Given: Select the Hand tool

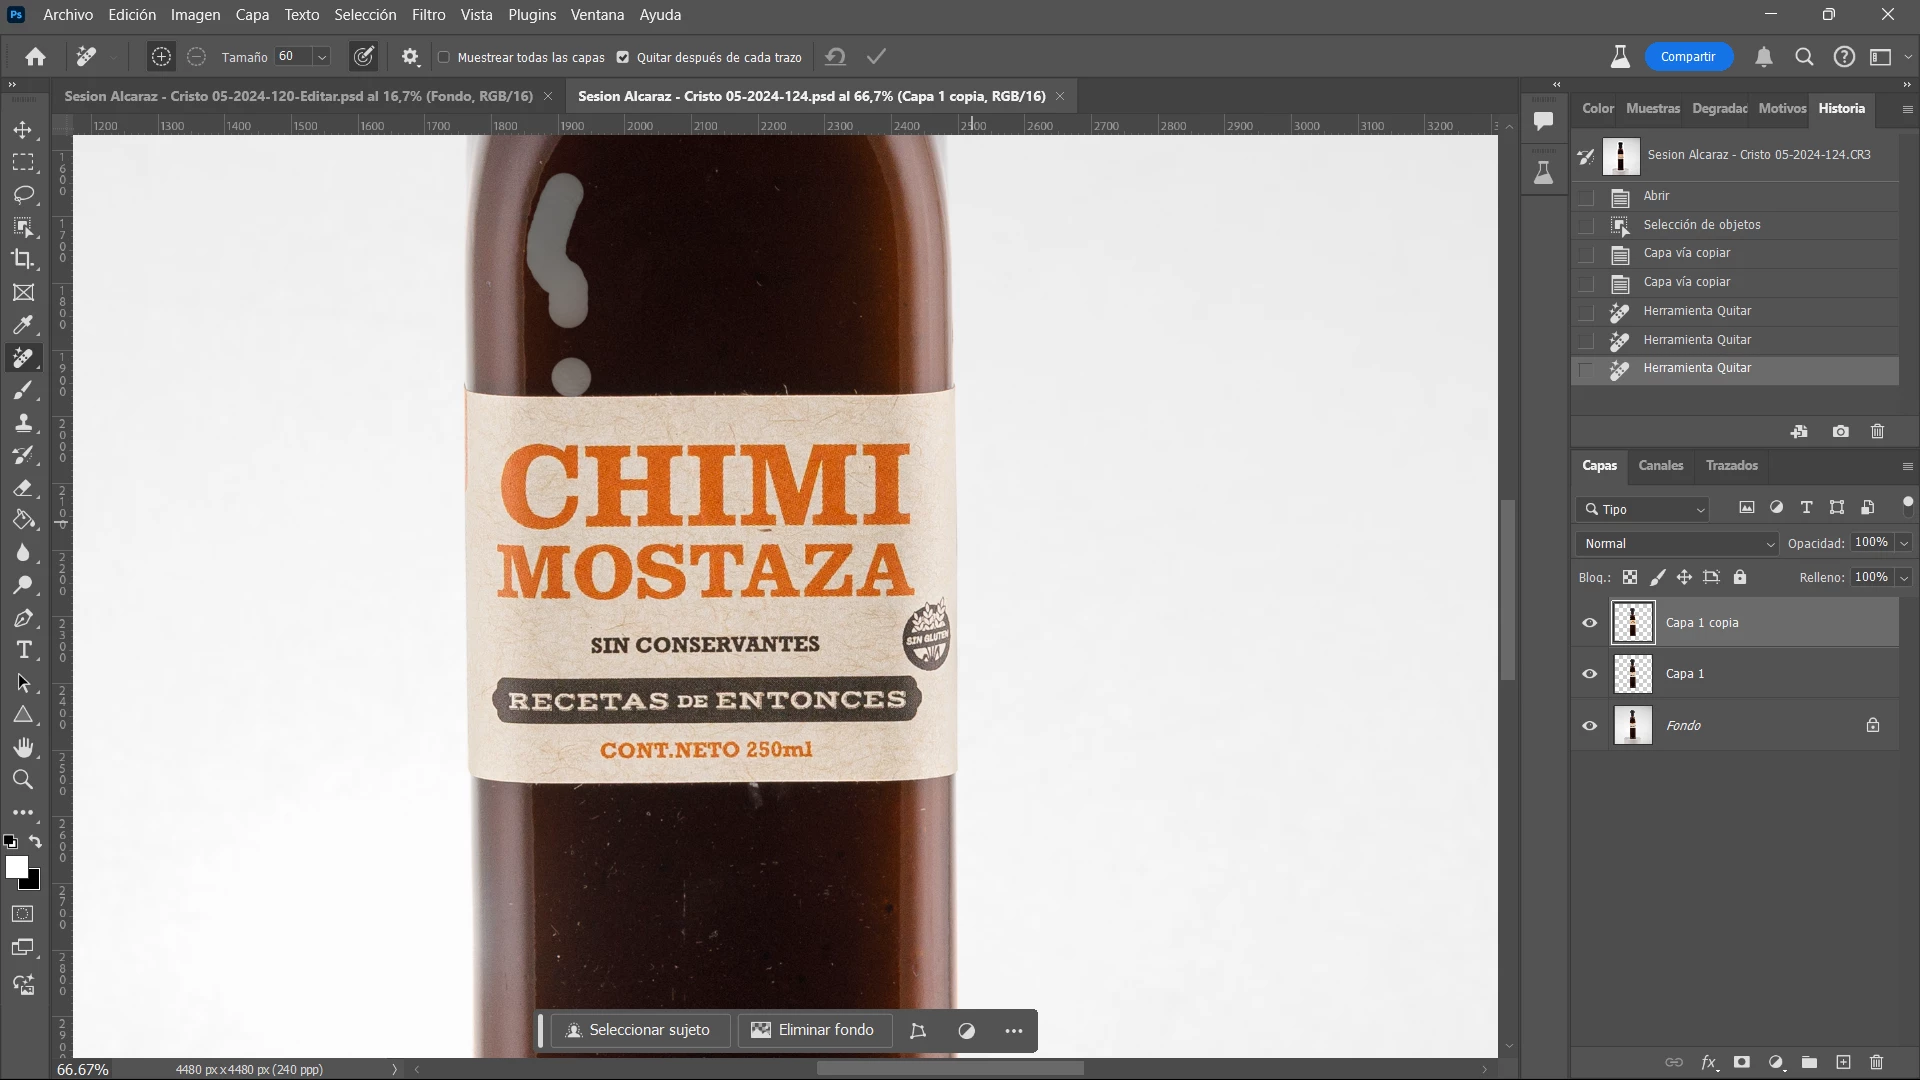Looking at the screenshot, I should click(x=23, y=747).
